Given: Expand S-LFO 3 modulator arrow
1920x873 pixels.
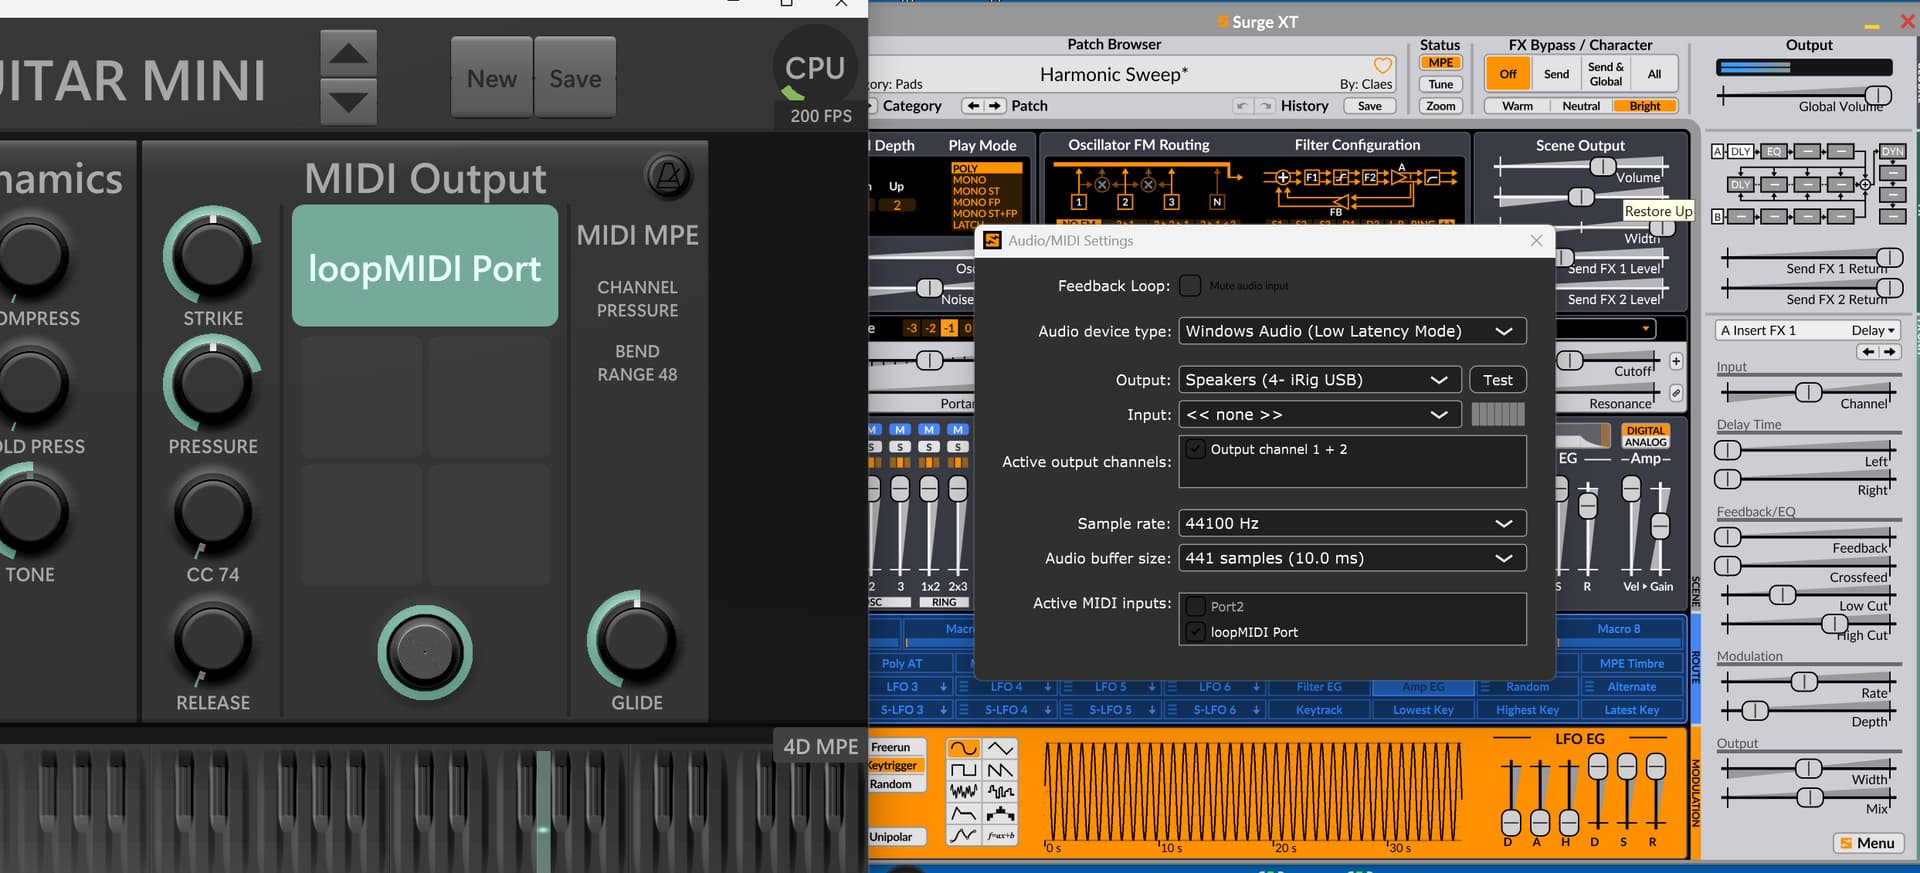Looking at the screenshot, I should pyautogui.click(x=943, y=710).
